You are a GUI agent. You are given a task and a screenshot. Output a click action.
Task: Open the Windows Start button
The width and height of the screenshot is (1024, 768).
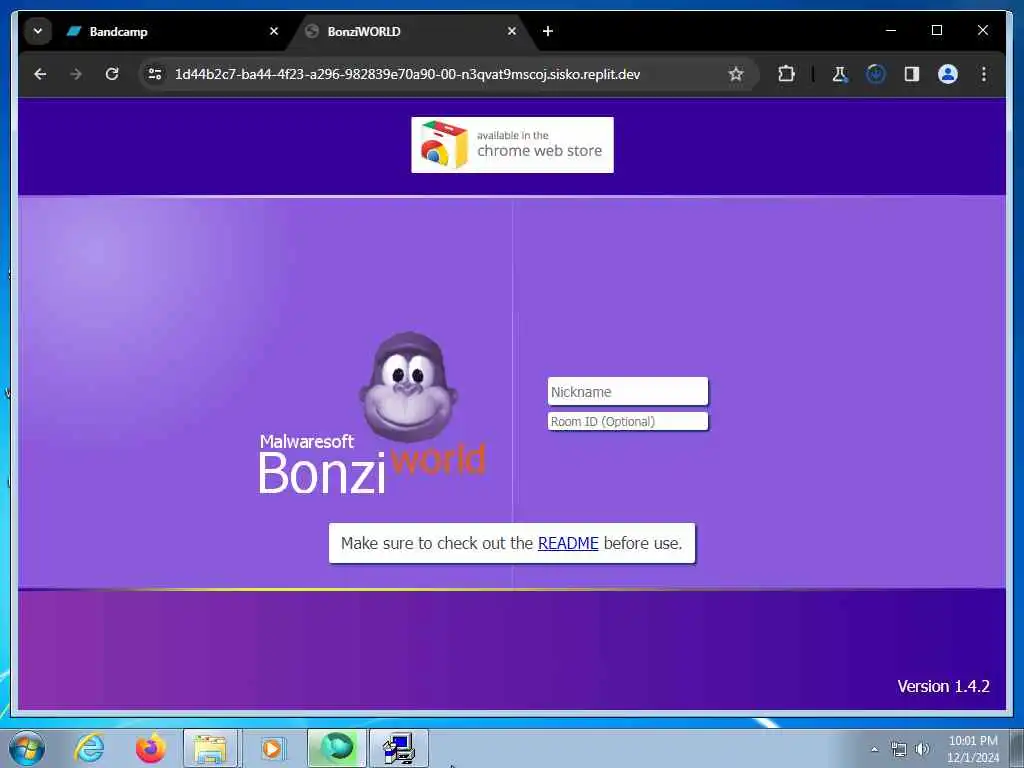(27, 748)
